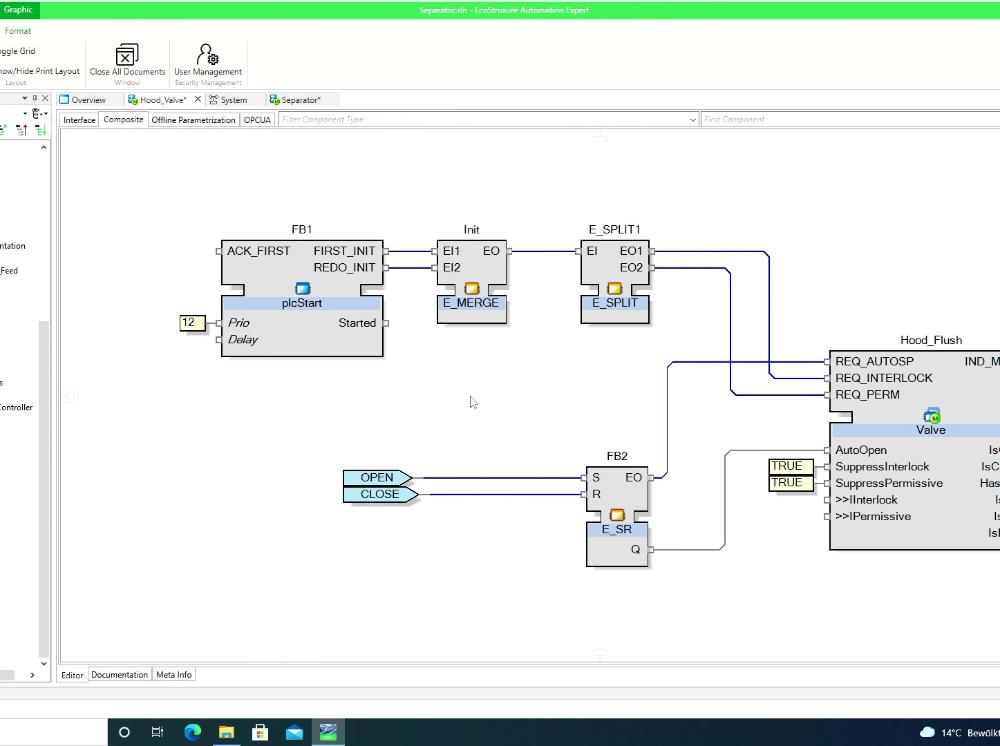
Task: Click the System tab network icon
Action: click(214, 99)
